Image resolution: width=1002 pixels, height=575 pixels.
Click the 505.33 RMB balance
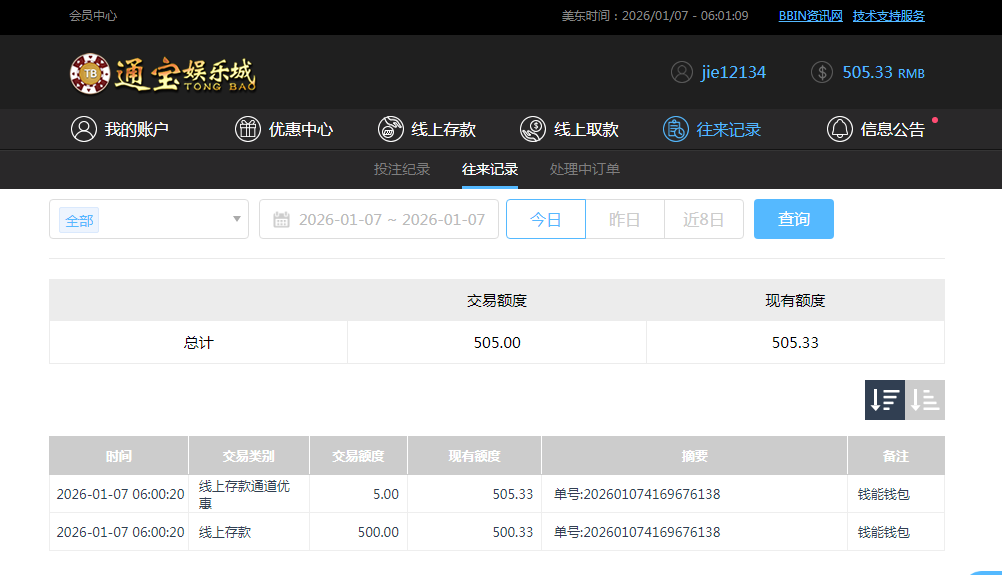click(x=883, y=72)
